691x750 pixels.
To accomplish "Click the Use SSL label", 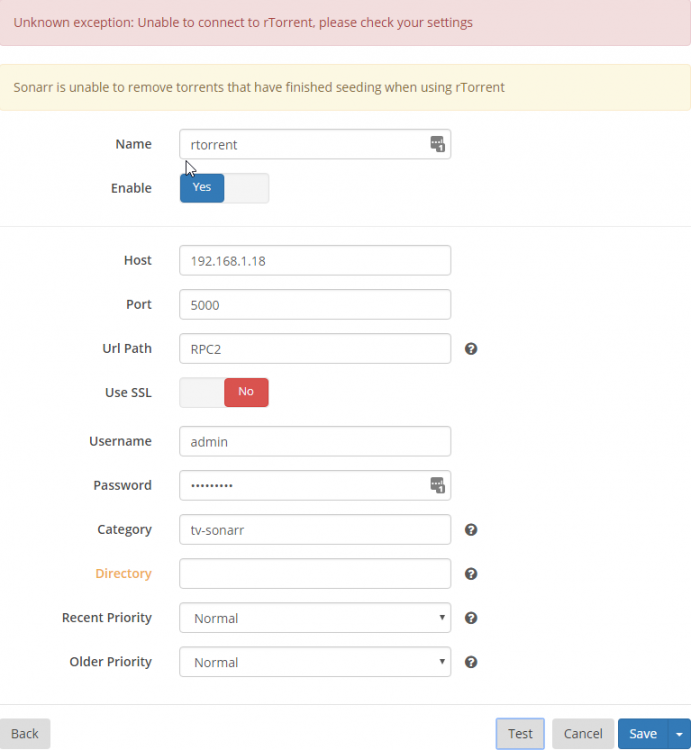I will click(x=128, y=393).
